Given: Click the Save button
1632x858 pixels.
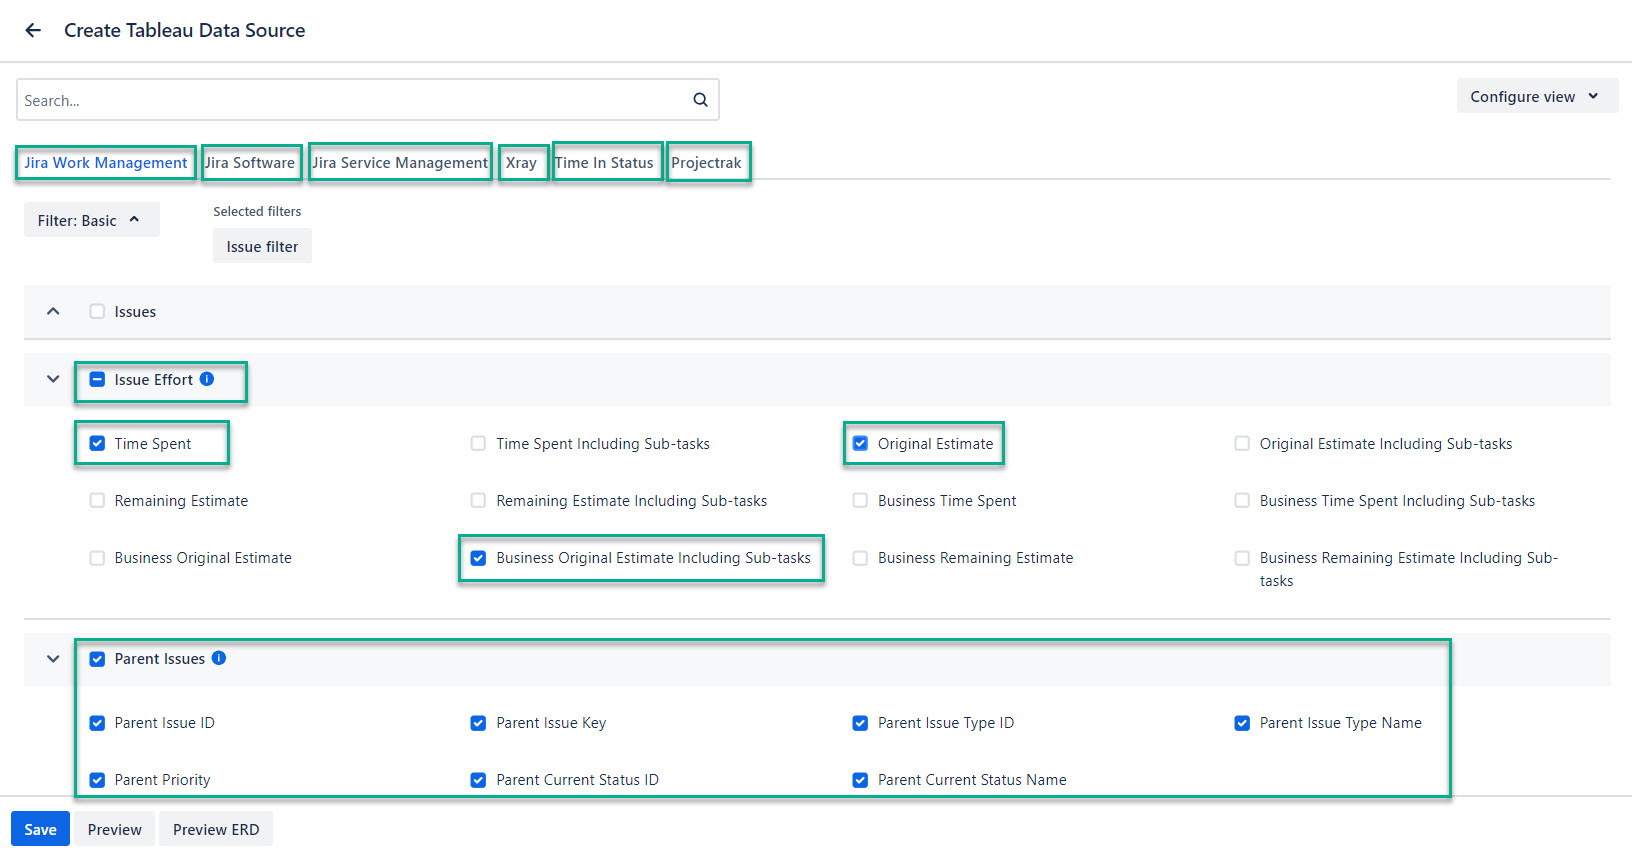Looking at the screenshot, I should 40,830.
